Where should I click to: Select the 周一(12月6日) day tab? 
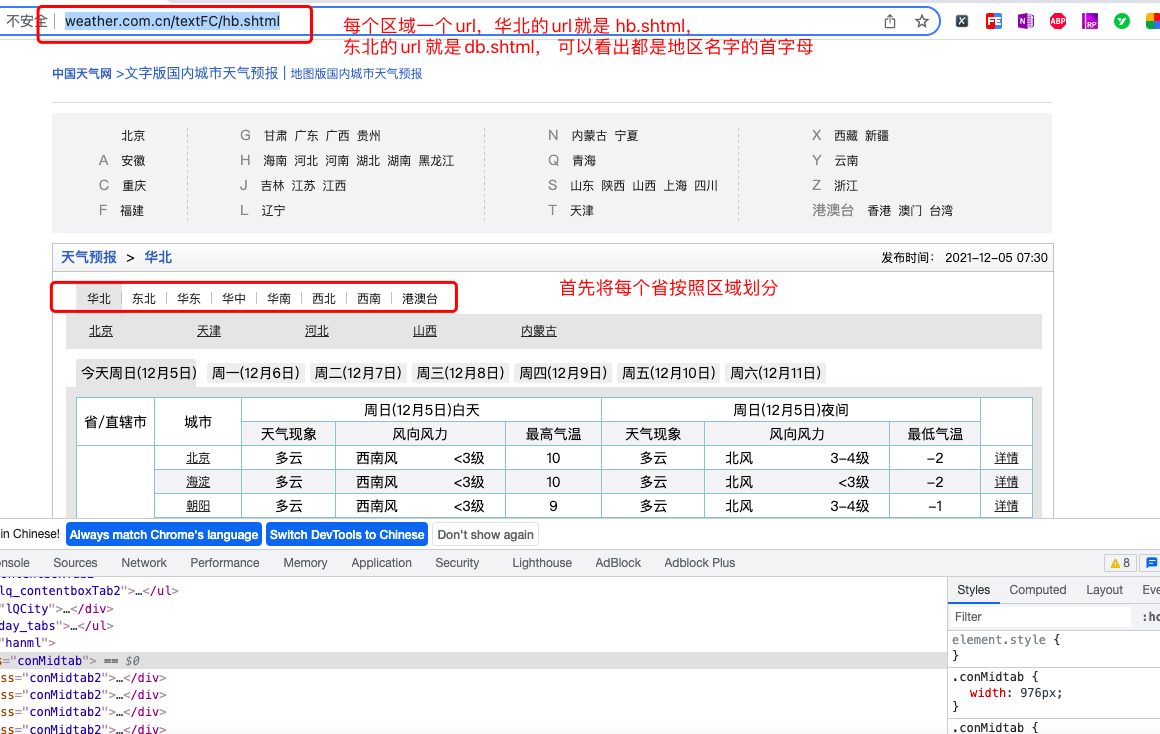[256, 373]
